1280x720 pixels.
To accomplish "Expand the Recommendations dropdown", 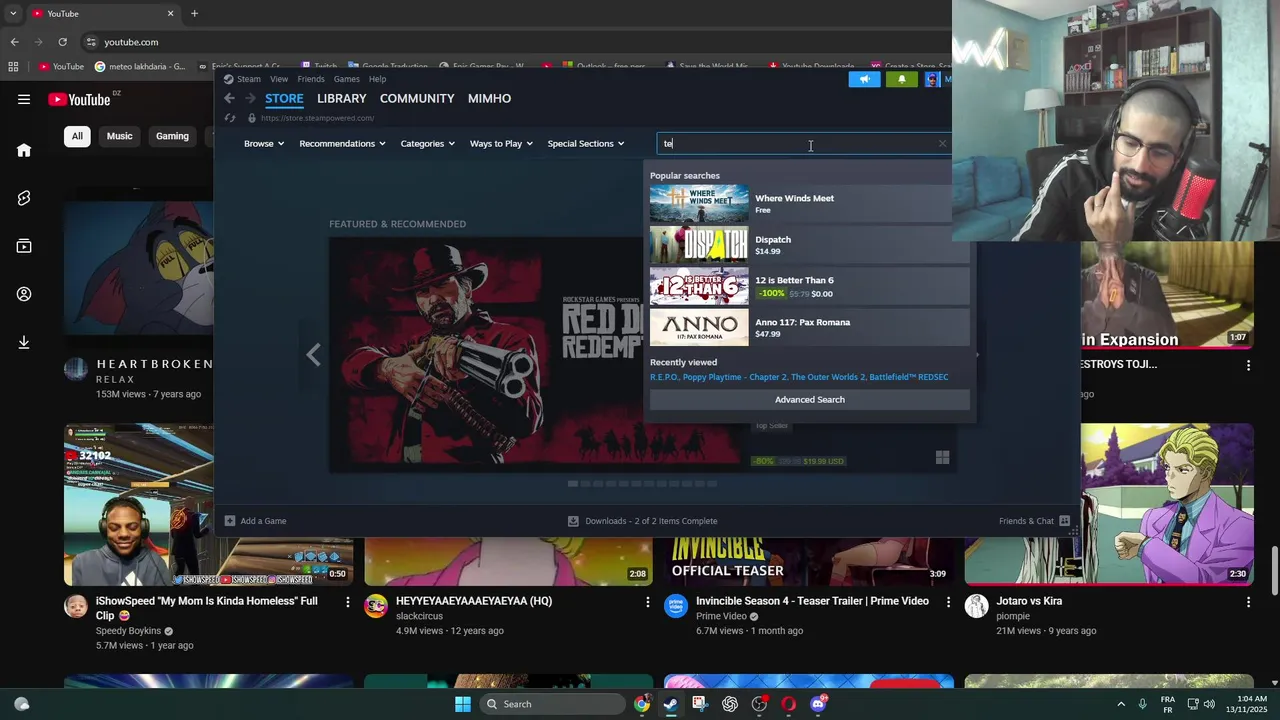I will pyautogui.click(x=342, y=143).
